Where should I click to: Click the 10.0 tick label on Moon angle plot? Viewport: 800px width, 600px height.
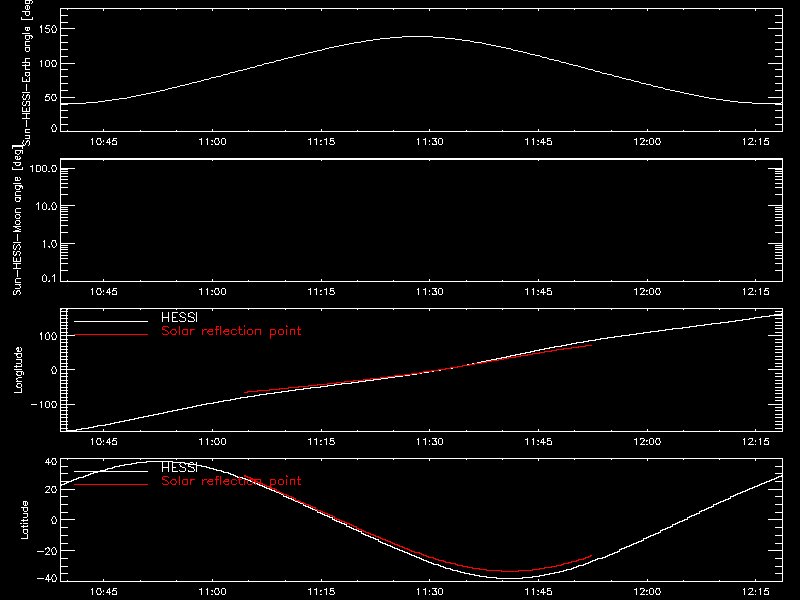[46, 207]
